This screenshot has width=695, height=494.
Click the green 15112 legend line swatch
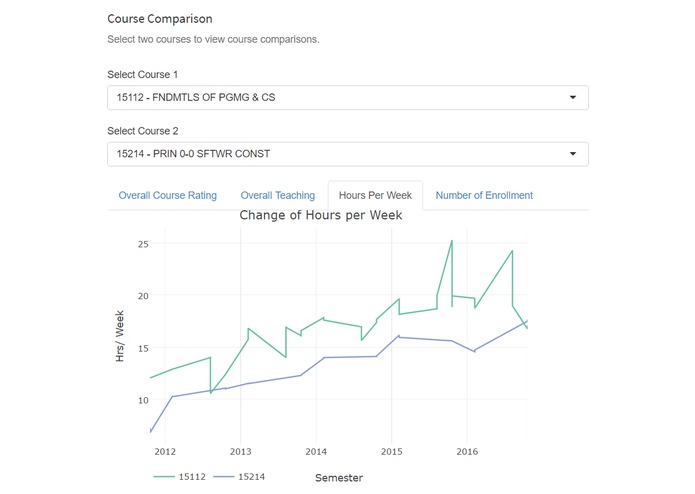point(164,478)
